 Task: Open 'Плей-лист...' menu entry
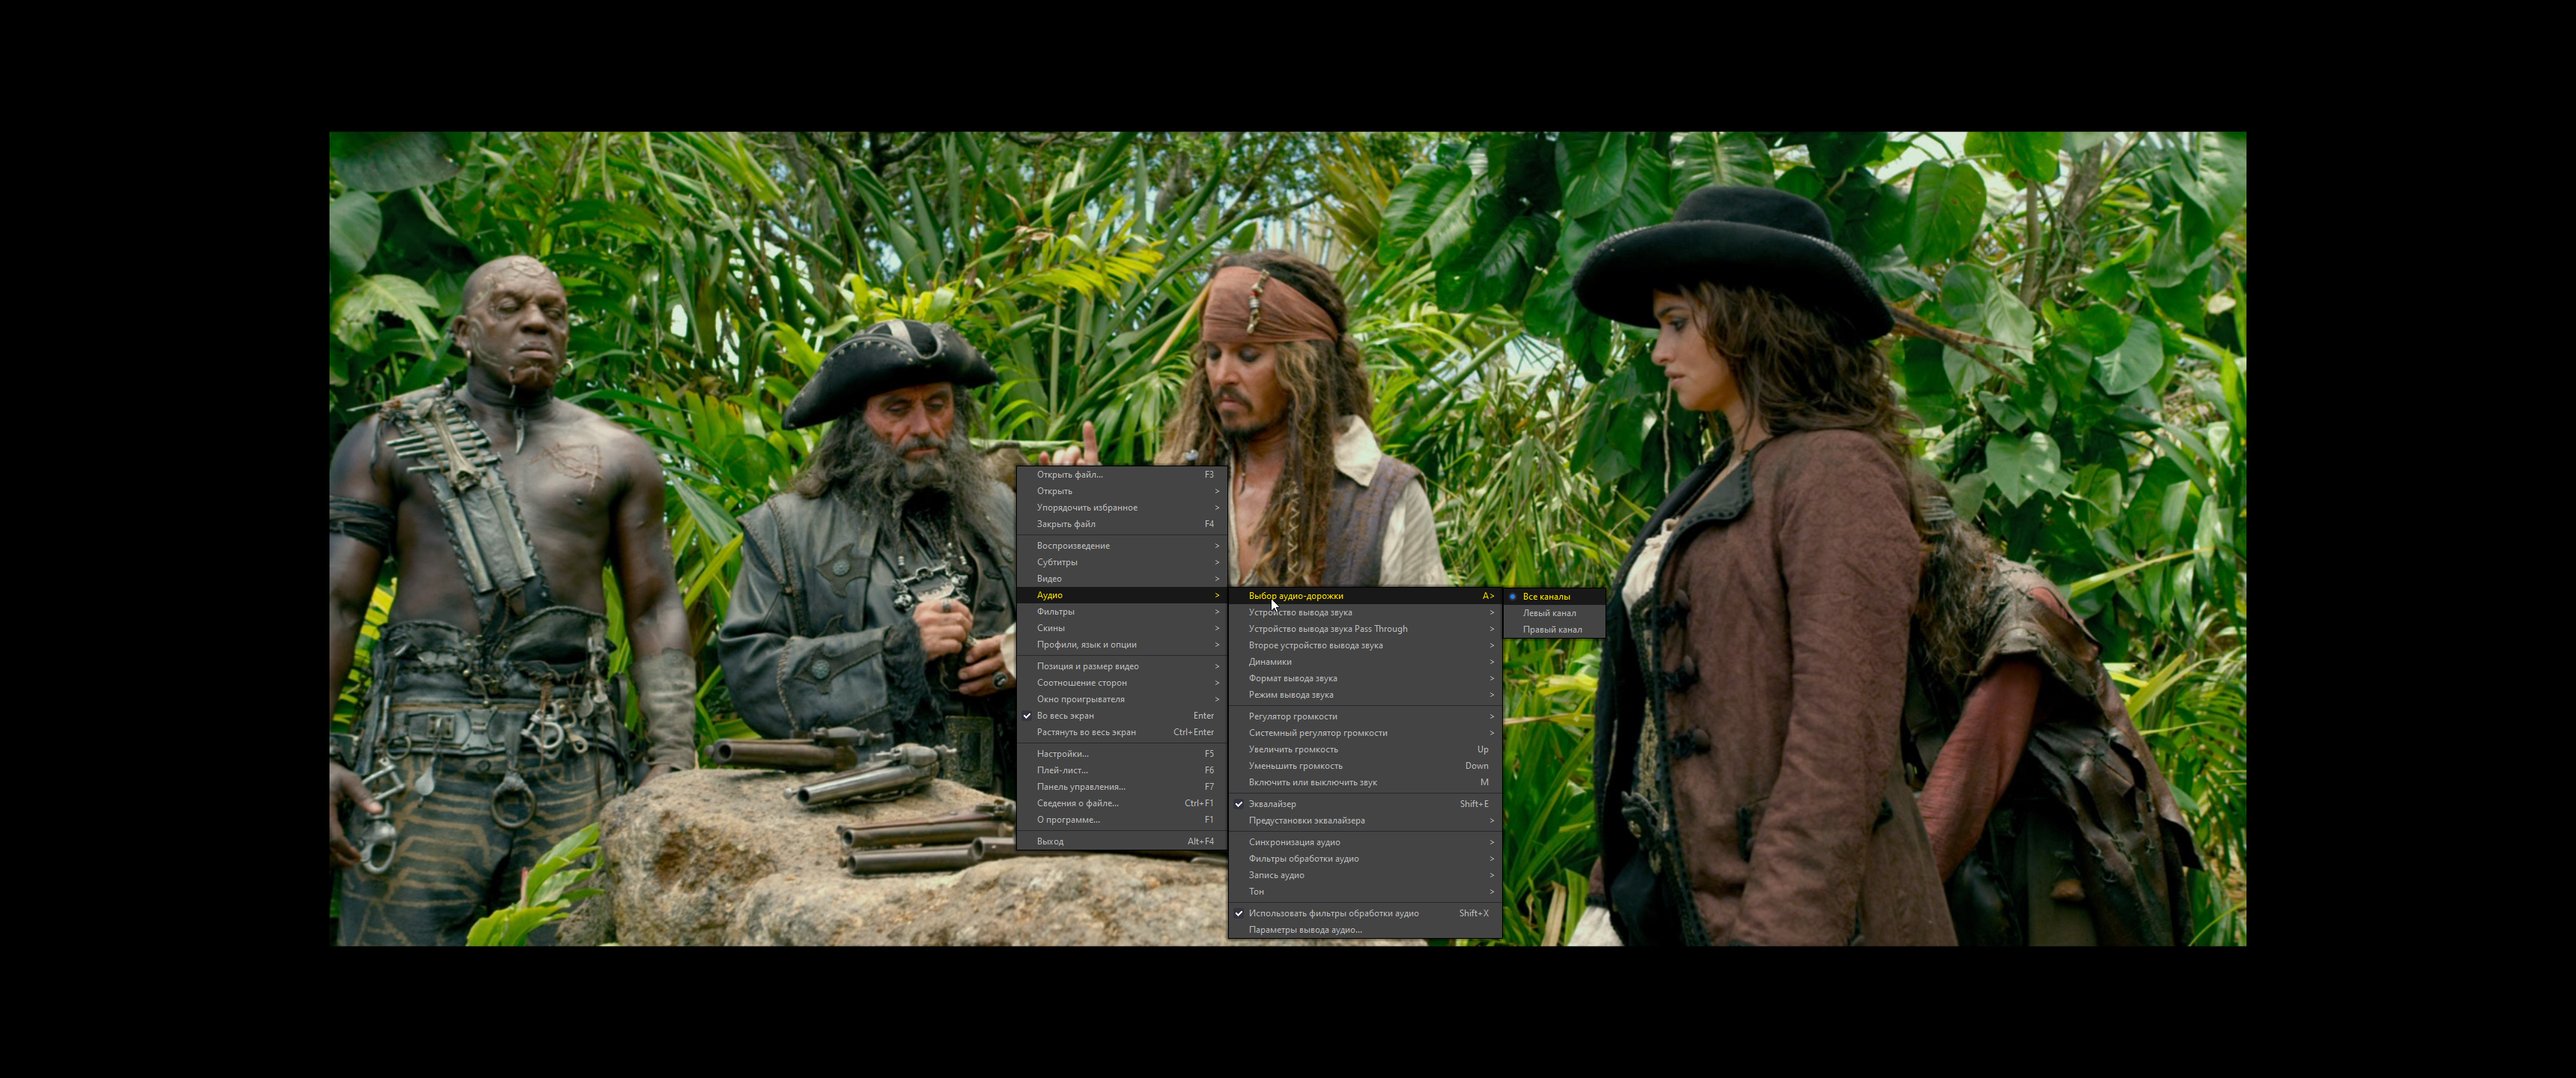click(x=1062, y=770)
